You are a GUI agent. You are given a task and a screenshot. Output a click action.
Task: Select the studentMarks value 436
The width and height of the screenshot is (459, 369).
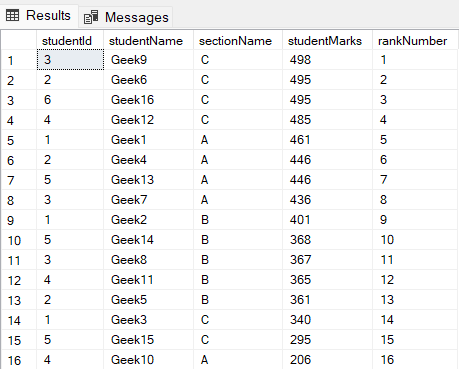pyautogui.click(x=327, y=200)
